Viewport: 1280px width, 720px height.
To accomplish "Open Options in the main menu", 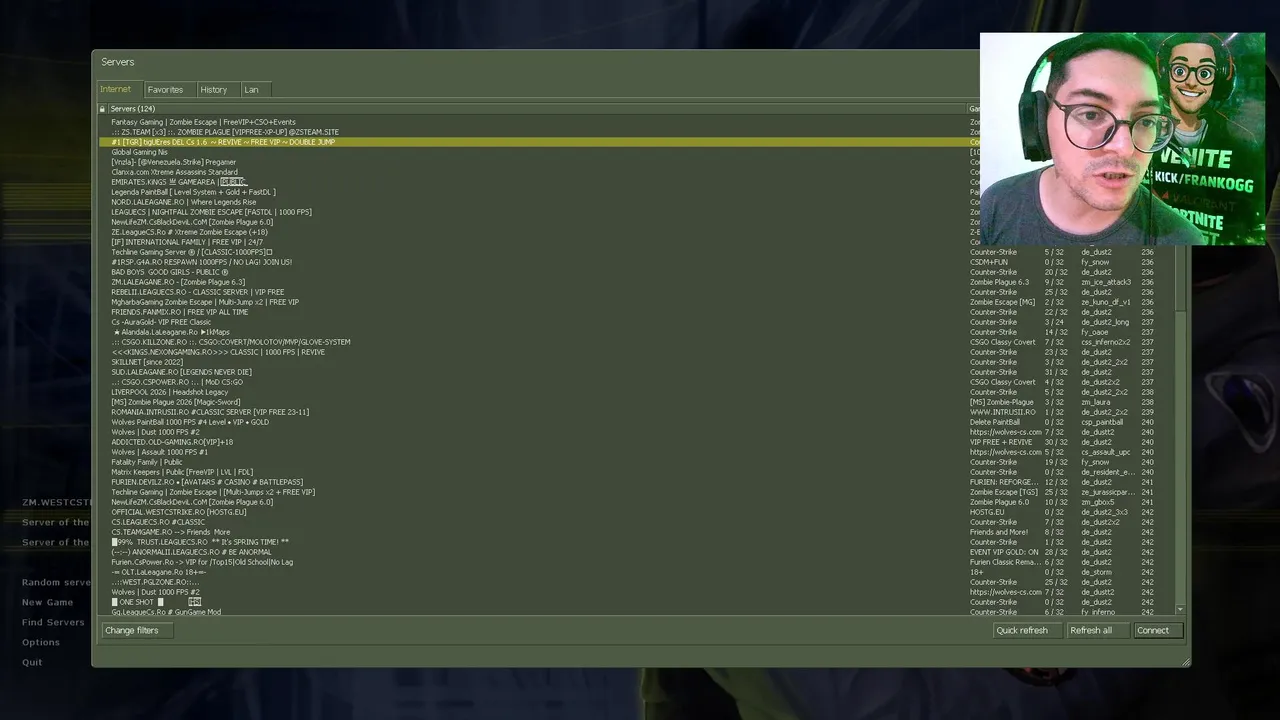I will (41, 642).
